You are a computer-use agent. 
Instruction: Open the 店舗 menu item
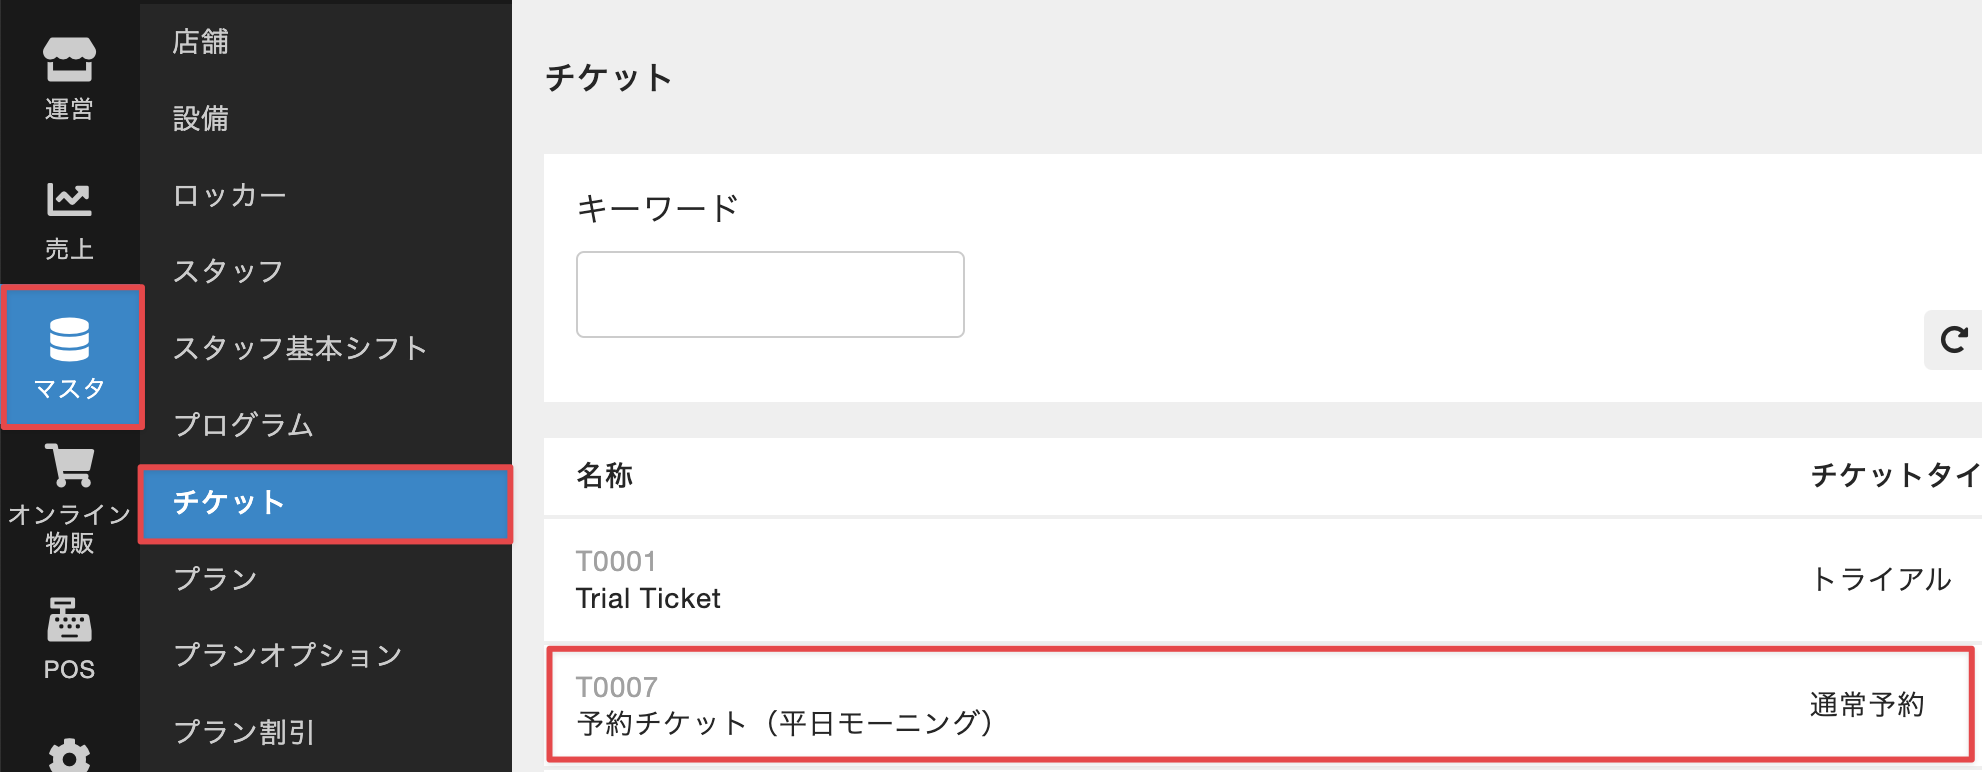201,42
